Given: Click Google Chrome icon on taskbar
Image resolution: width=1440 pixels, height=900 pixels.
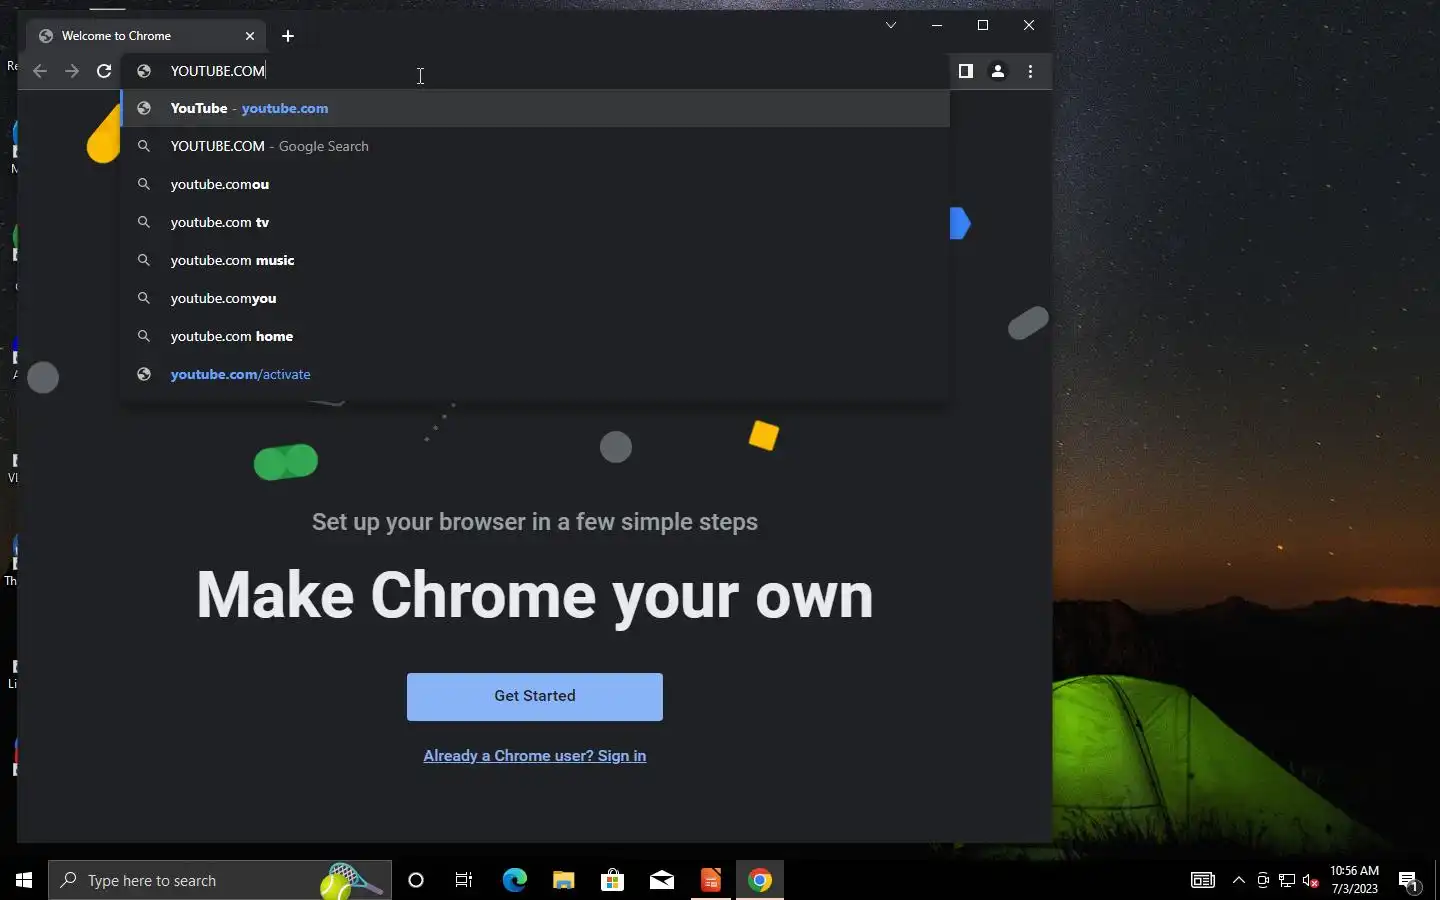Looking at the screenshot, I should (760, 880).
